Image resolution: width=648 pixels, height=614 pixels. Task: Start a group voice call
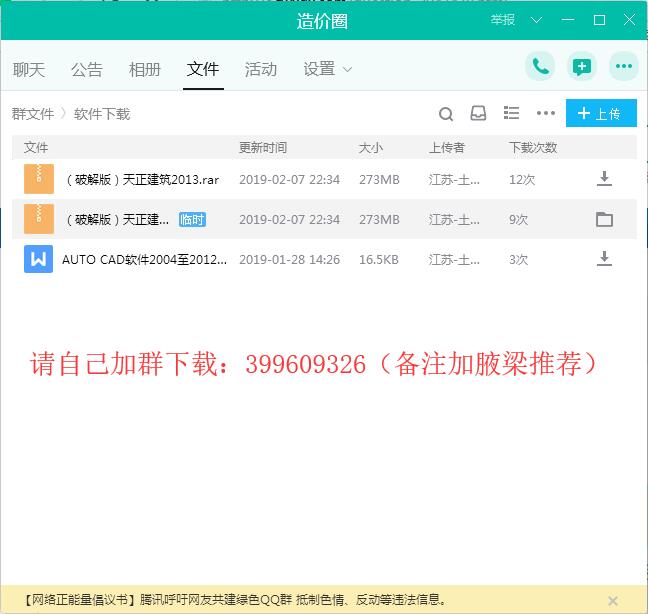click(x=540, y=66)
